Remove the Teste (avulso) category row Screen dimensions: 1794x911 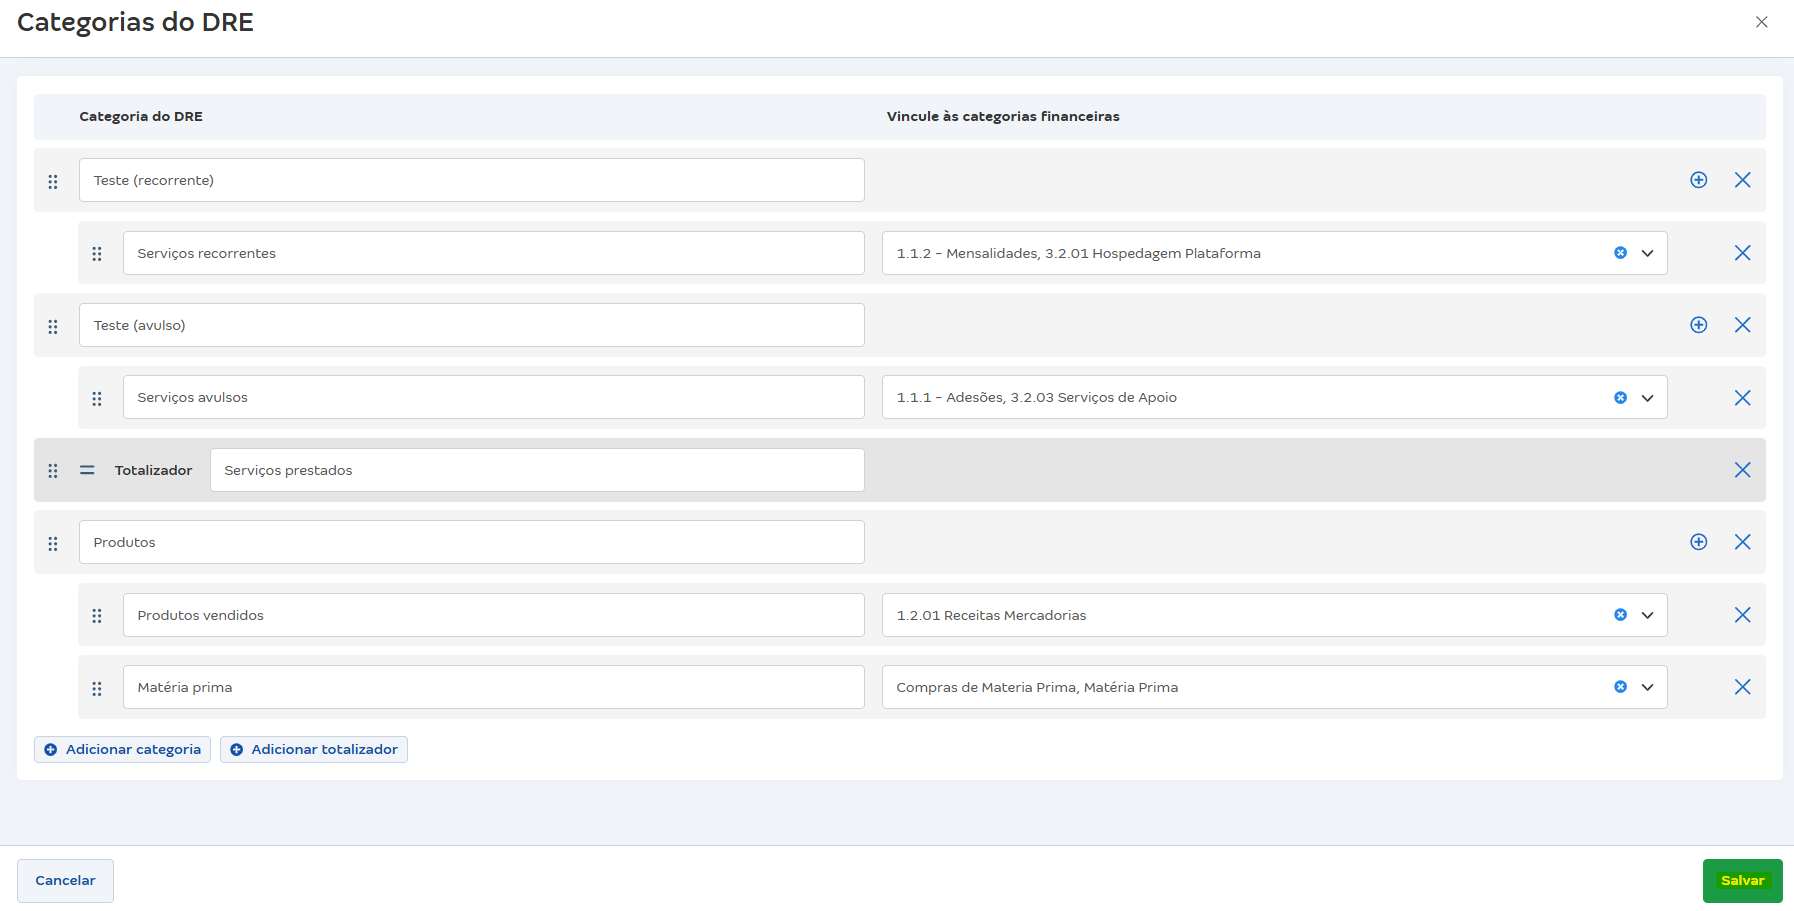point(1742,325)
